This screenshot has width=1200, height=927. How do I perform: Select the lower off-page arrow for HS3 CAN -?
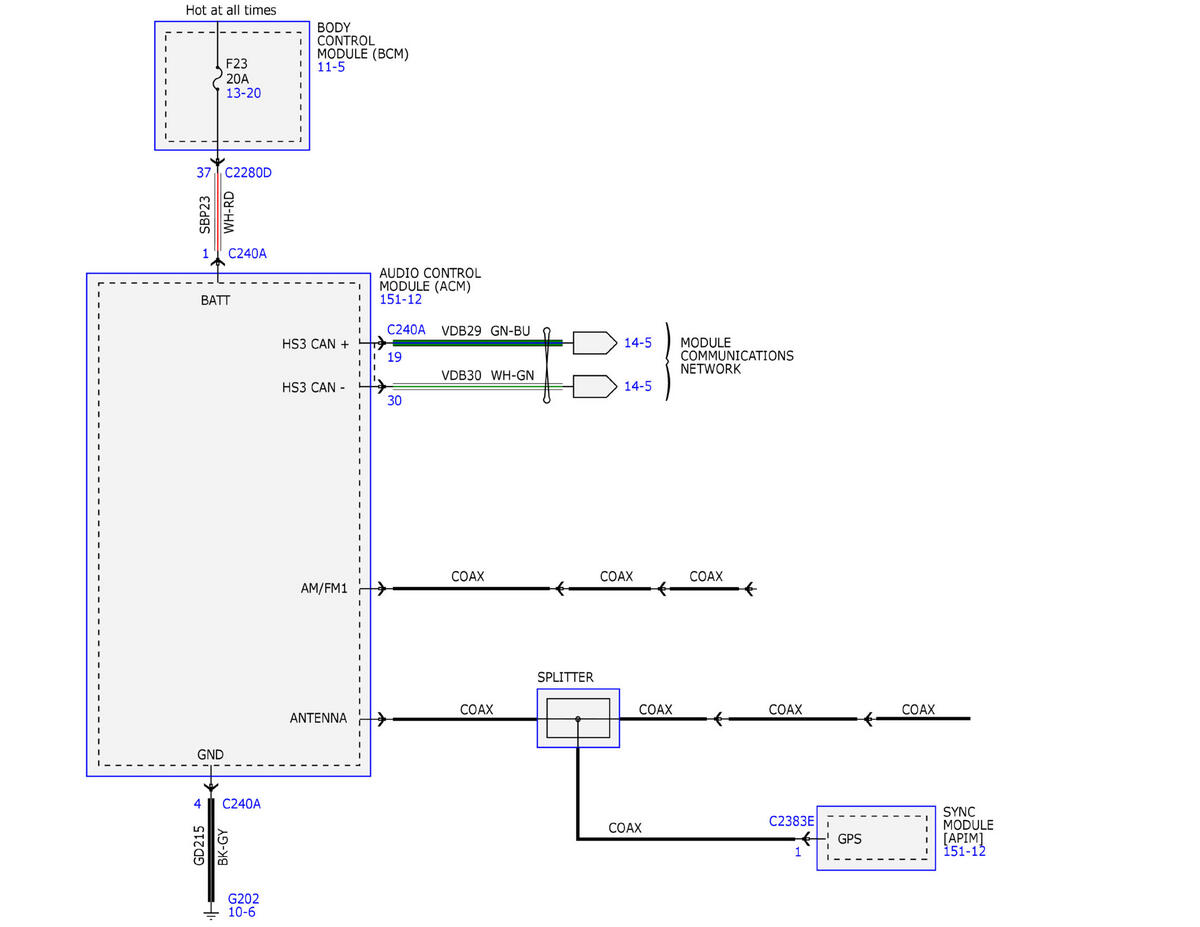pyautogui.click(x=594, y=386)
